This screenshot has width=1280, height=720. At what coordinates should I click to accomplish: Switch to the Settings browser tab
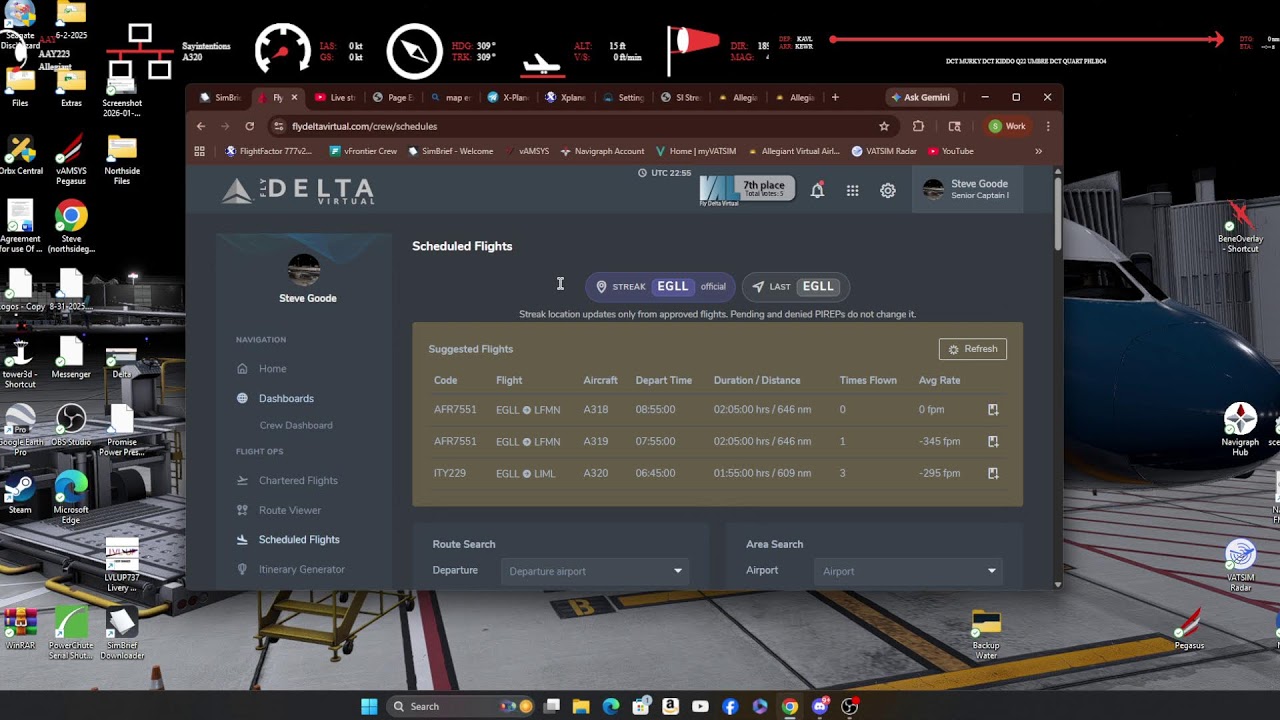[624, 97]
